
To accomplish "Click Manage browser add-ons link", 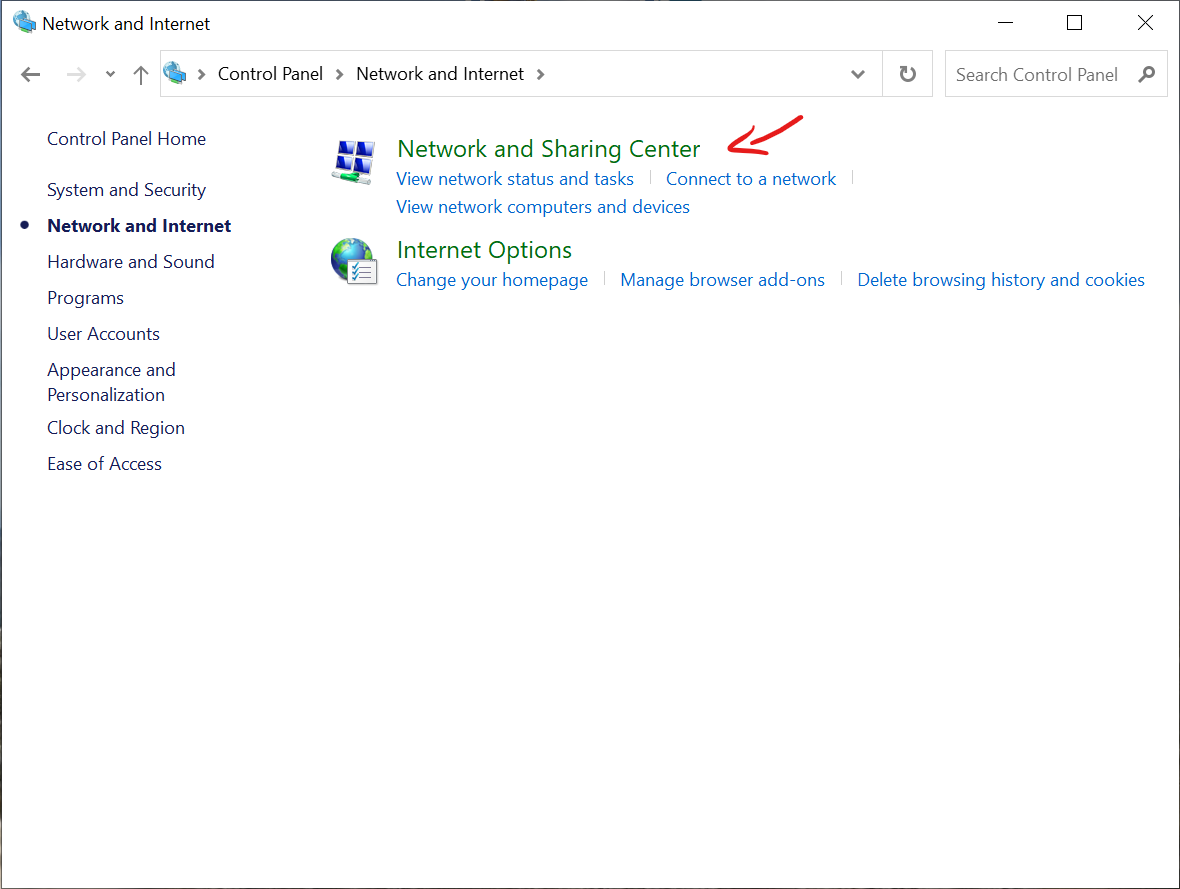I will [x=722, y=280].
